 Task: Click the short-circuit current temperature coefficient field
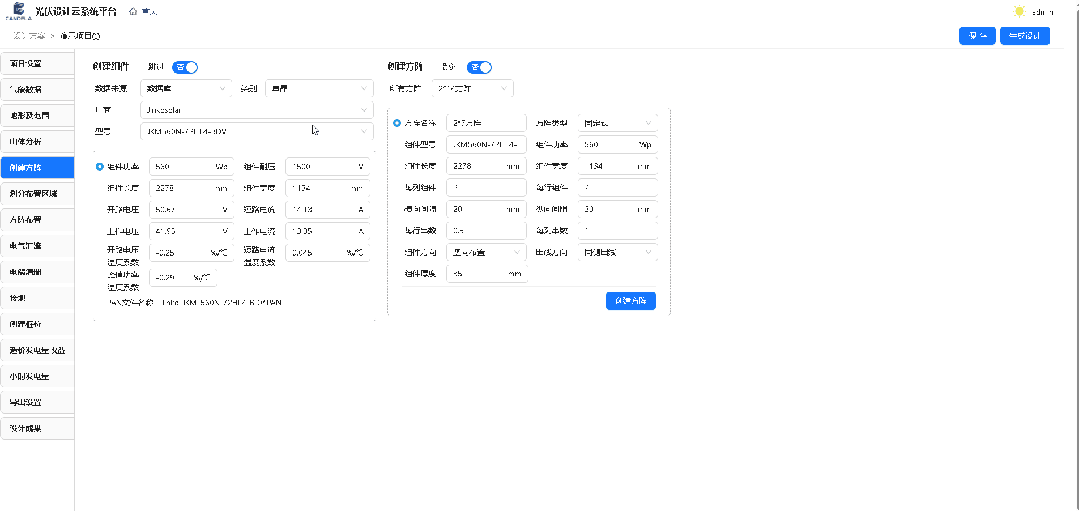click(x=328, y=252)
